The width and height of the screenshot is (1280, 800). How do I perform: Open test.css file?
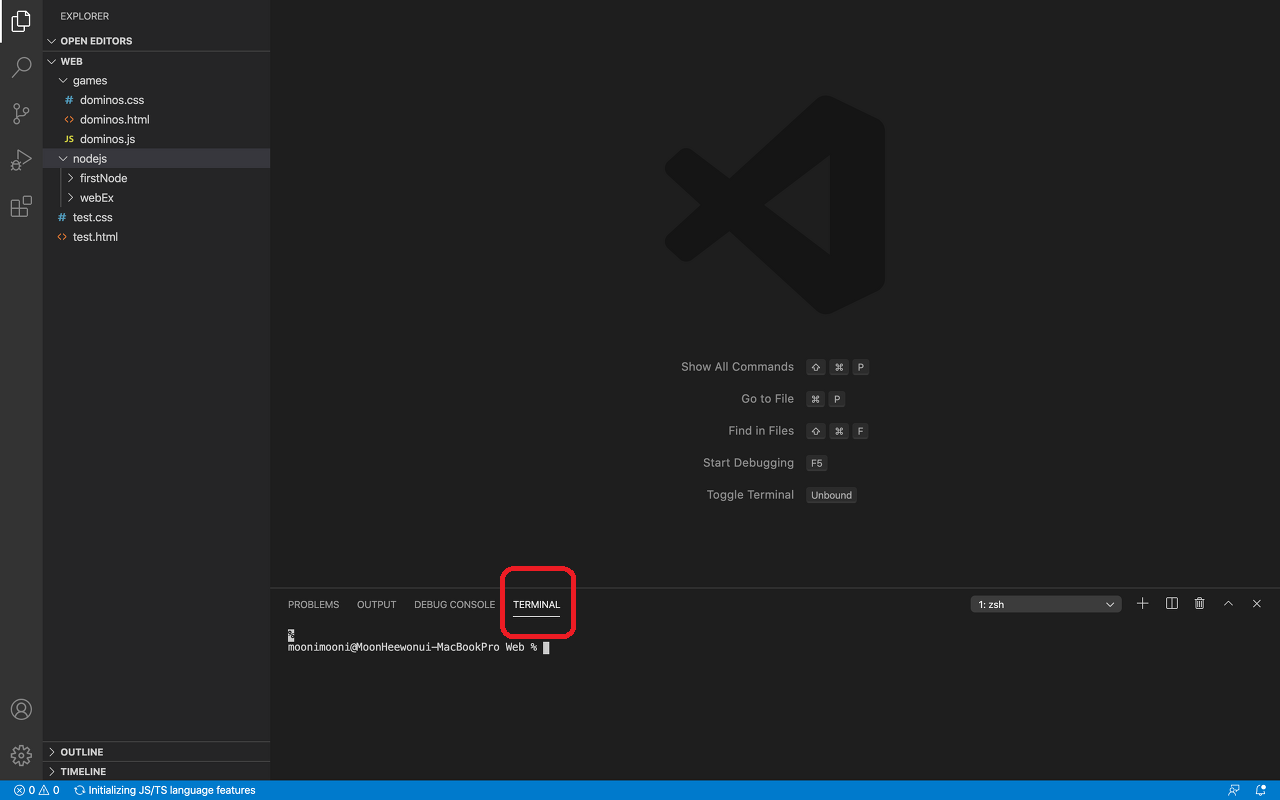point(157,217)
